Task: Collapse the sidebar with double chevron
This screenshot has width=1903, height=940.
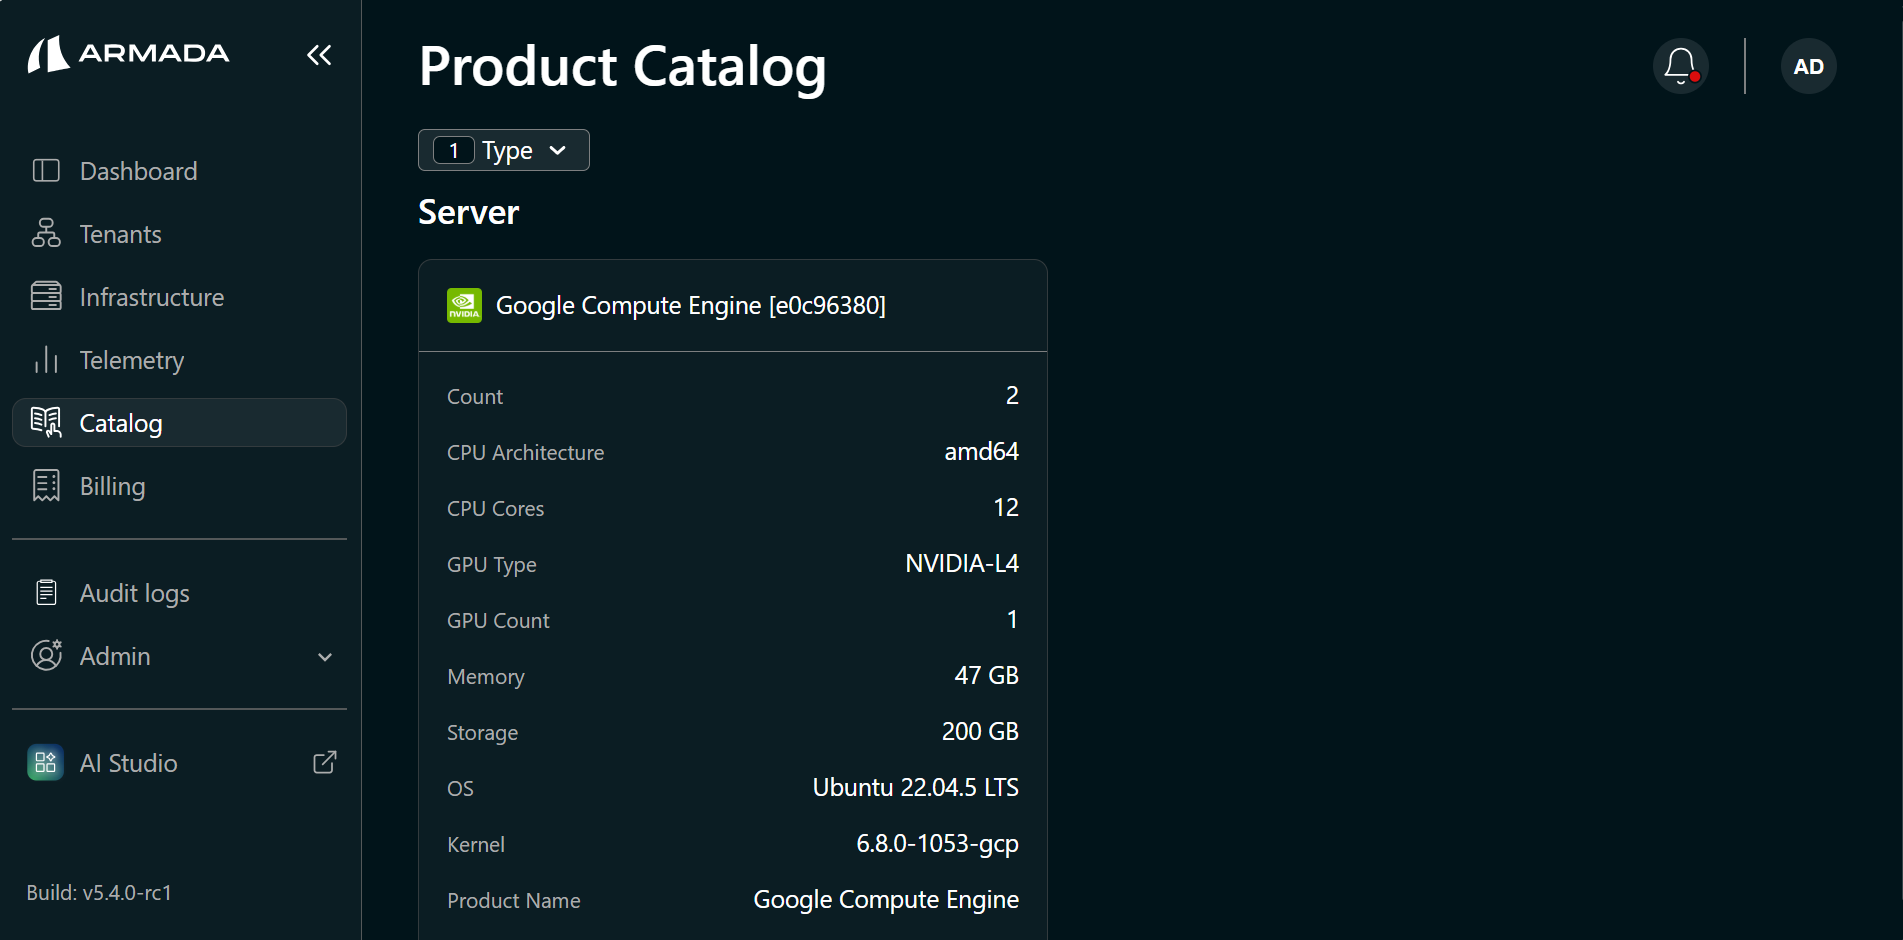Action: point(319,55)
